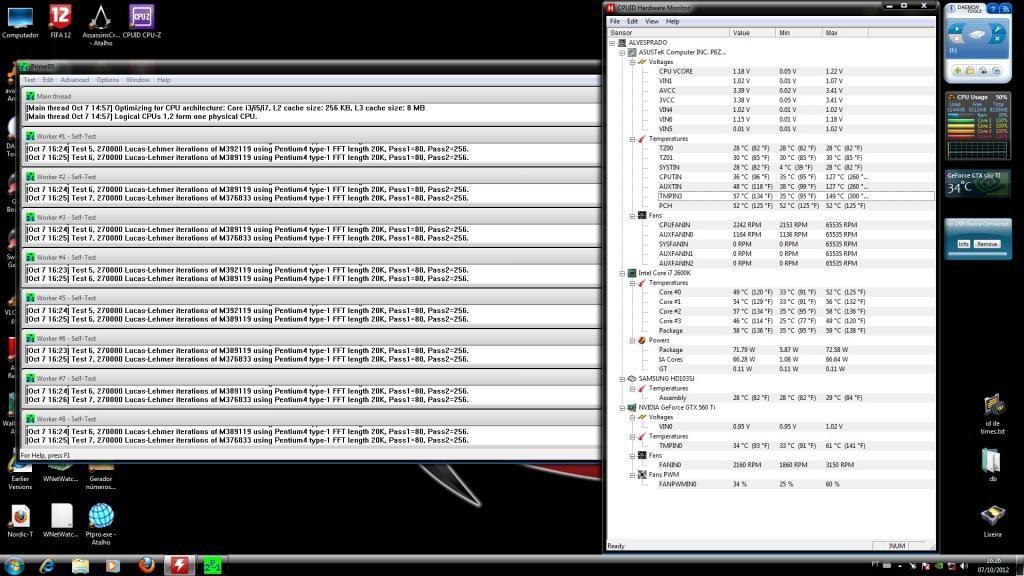Launch the FIFA 12 desktop shortcut
1024x576 pixels.
[x=60, y=22]
